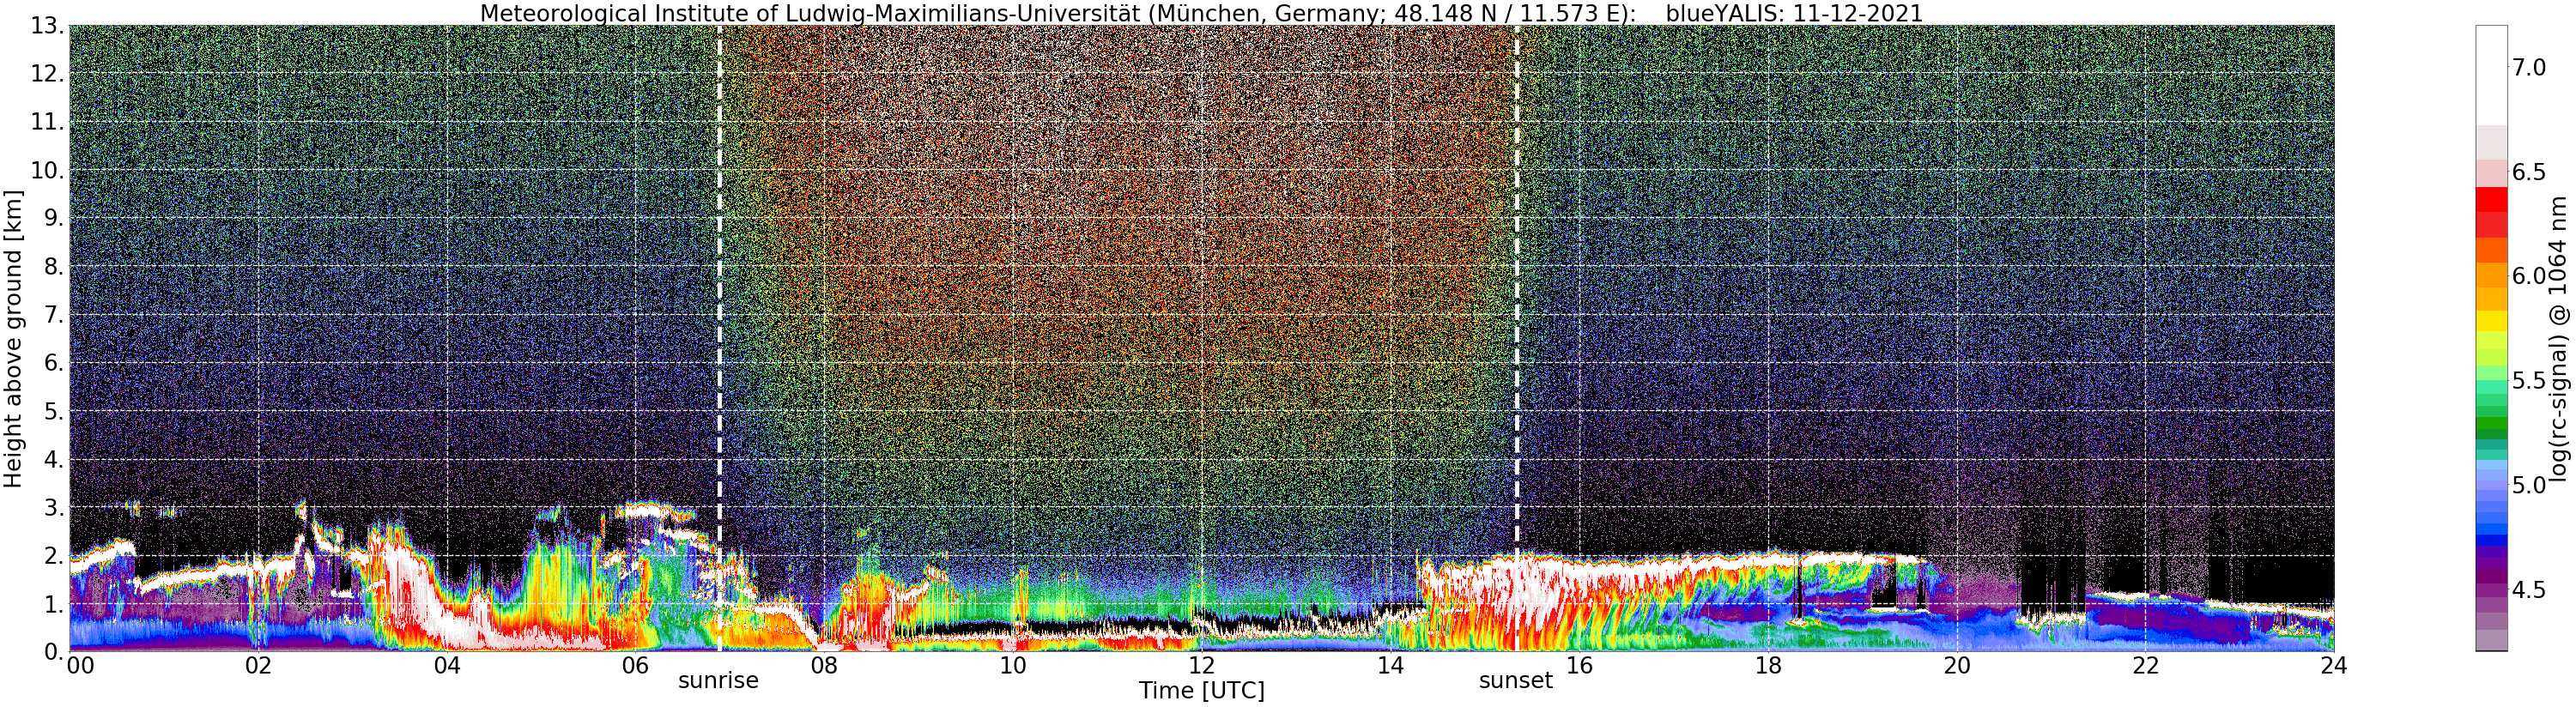Click the 'sunrise' label below the time axis
2576x707 pixels.
tap(718, 681)
